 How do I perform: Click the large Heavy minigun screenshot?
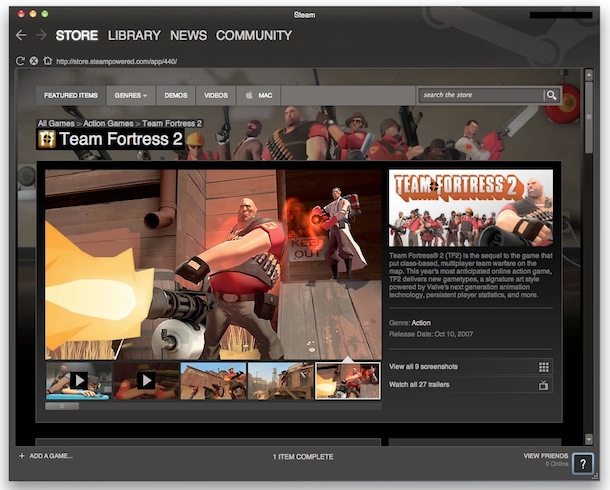tap(213, 264)
